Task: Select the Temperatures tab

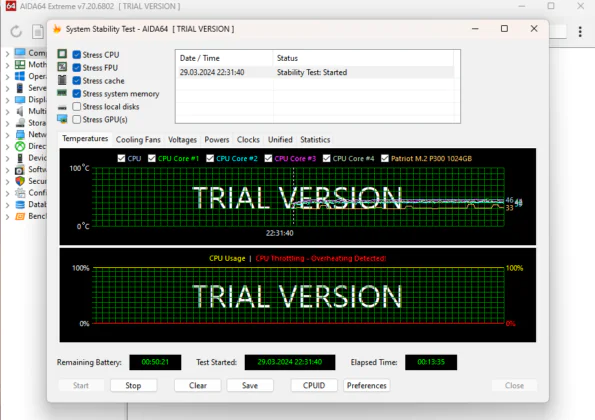Action: pyautogui.click(x=85, y=139)
